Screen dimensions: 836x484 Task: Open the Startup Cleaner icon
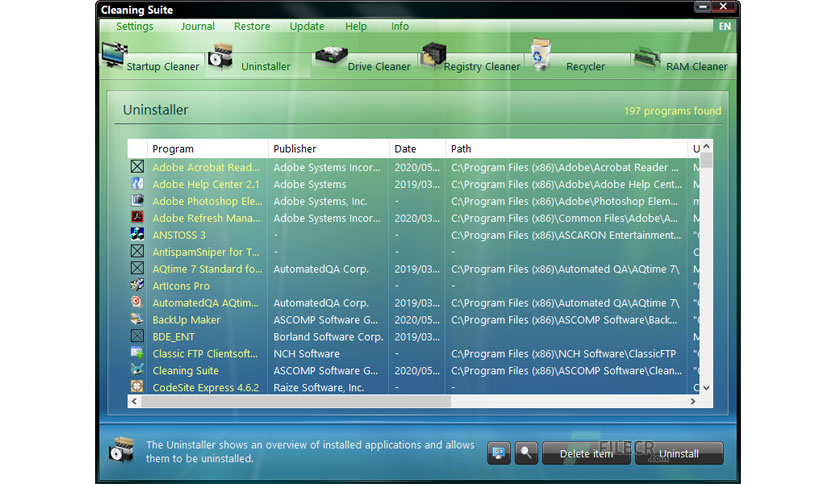[114, 54]
